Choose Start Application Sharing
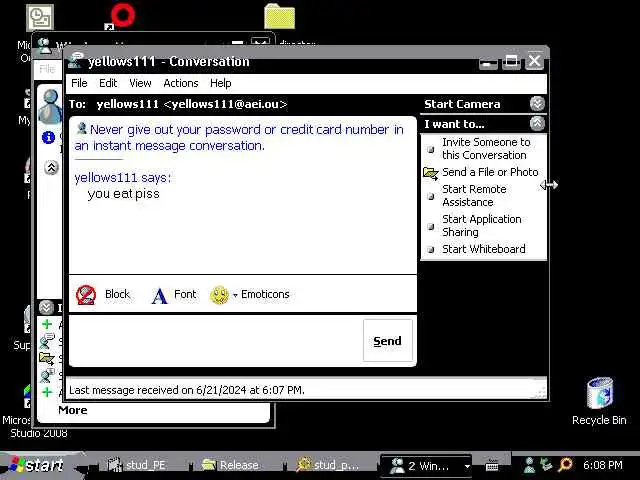The width and height of the screenshot is (640, 480). [x=482, y=225]
